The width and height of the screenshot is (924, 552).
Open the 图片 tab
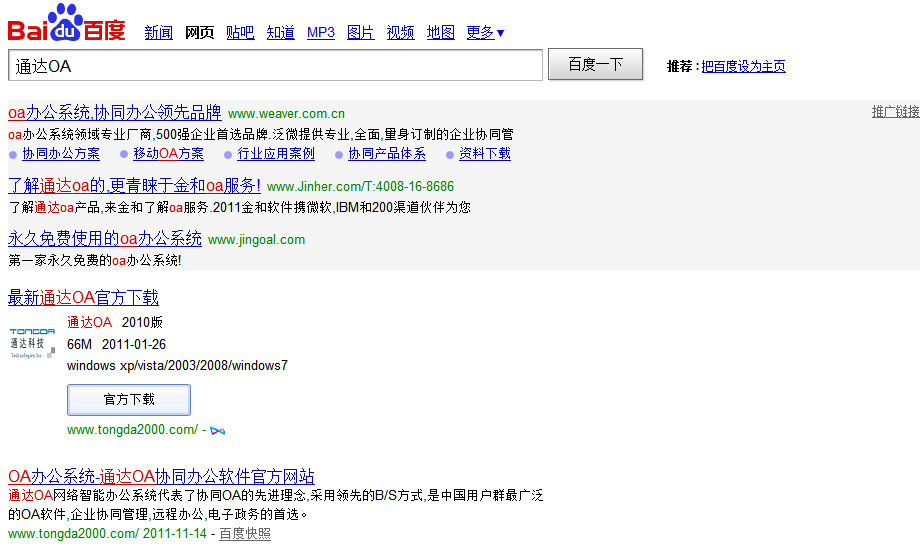tap(361, 32)
